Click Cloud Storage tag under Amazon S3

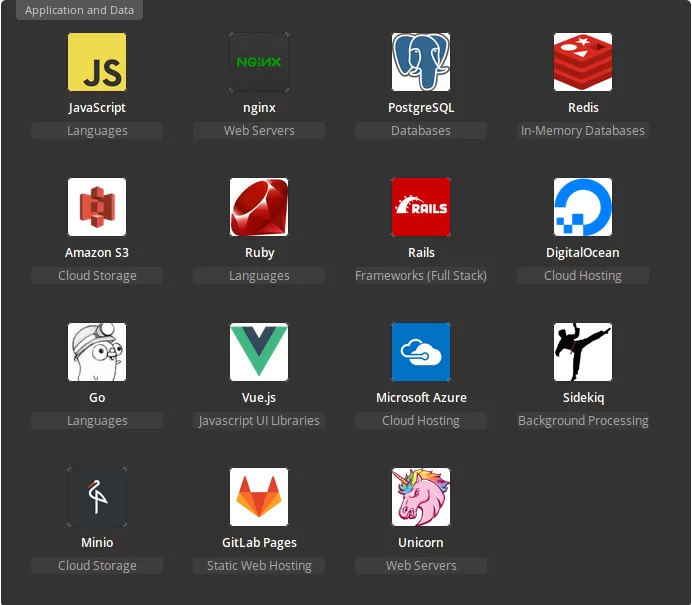point(97,276)
